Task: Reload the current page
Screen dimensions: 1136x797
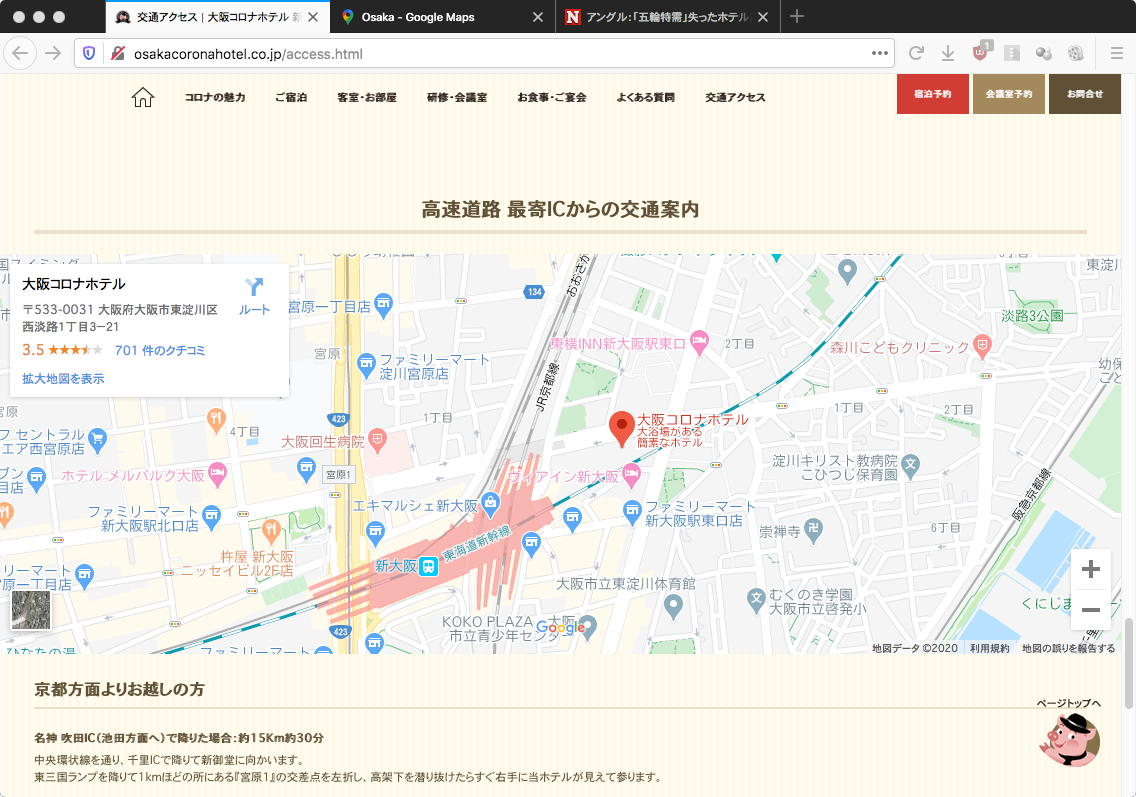Action: (916, 53)
